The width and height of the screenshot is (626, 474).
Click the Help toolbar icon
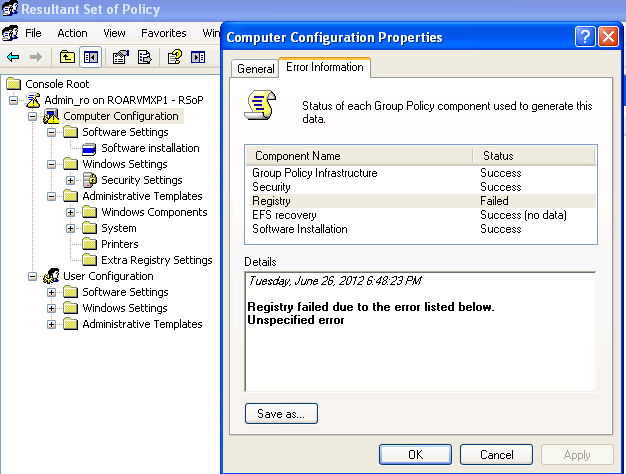(x=174, y=58)
